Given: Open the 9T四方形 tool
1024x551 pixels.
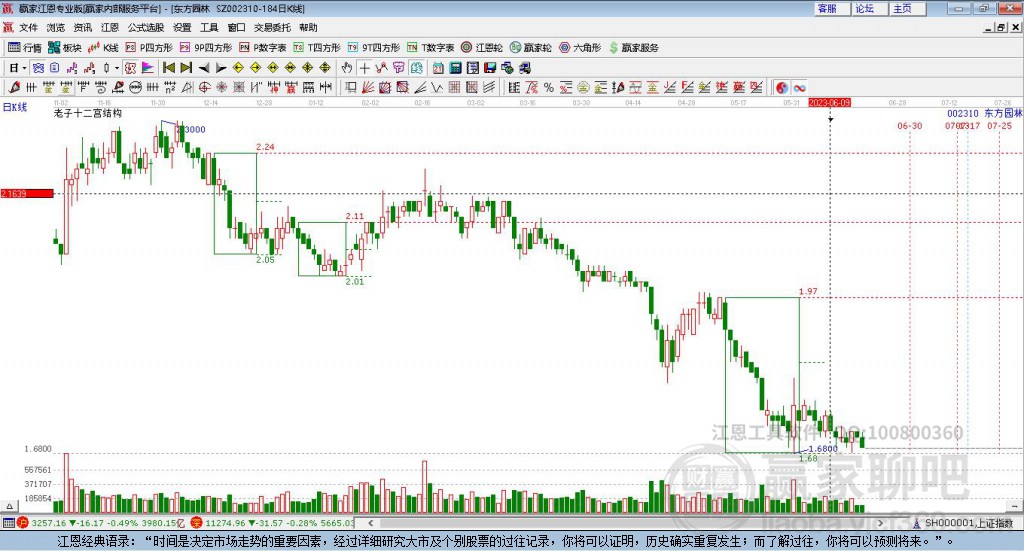Looking at the screenshot, I should (x=374, y=48).
